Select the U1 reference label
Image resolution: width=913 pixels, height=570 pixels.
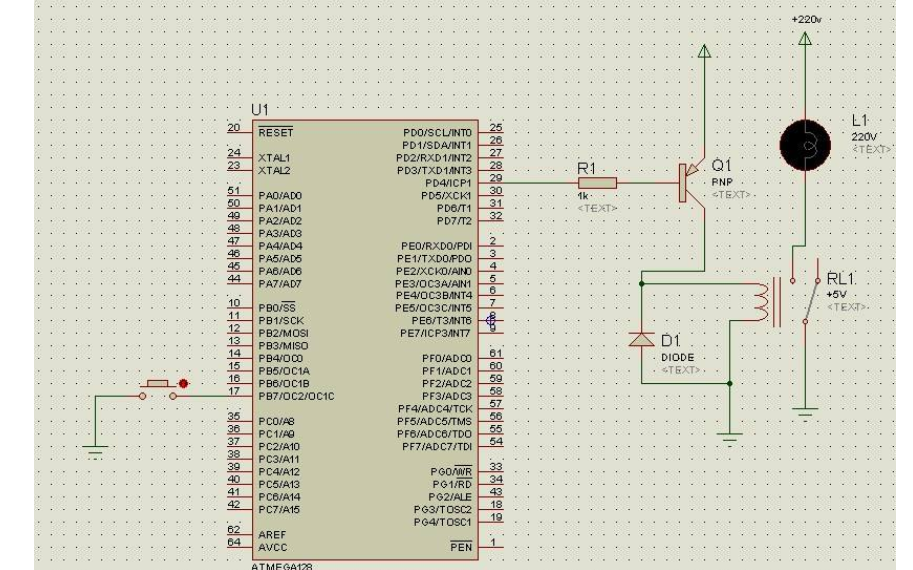click(261, 108)
